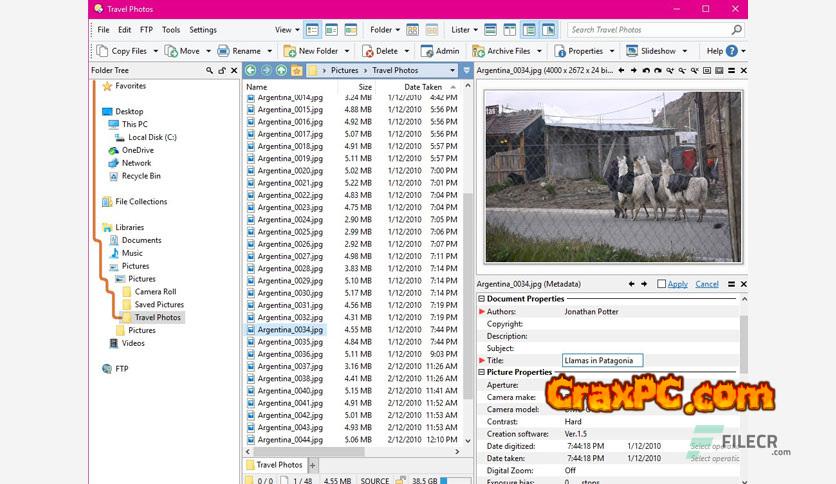Collapse the Picture Properties section
This screenshot has width=836, height=484.
(482, 372)
